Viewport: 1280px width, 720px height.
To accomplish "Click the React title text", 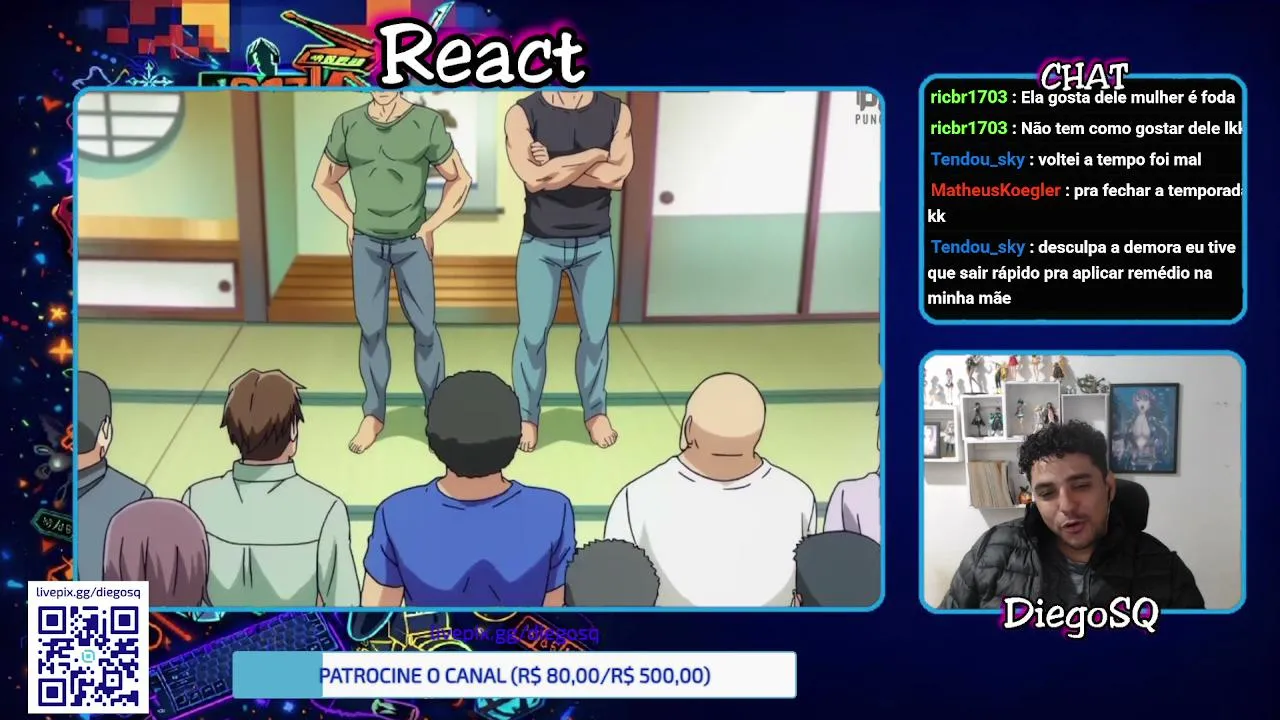I will [x=482, y=54].
